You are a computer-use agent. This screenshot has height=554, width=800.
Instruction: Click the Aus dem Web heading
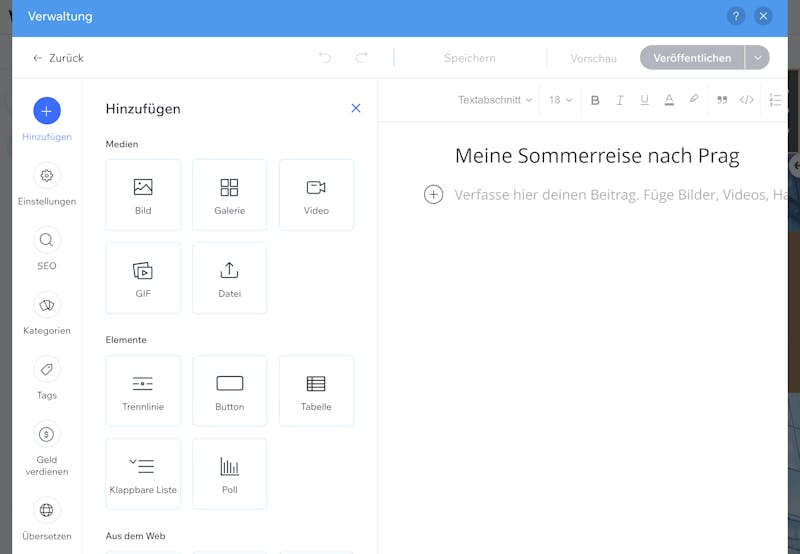point(135,536)
